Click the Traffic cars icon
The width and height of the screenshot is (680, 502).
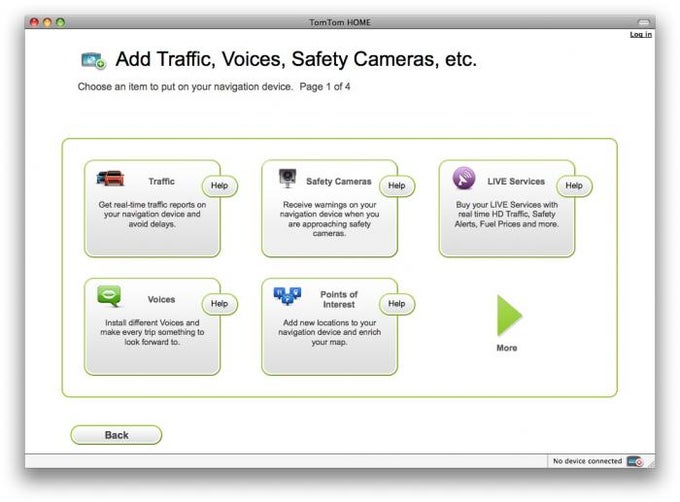click(111, 178)
